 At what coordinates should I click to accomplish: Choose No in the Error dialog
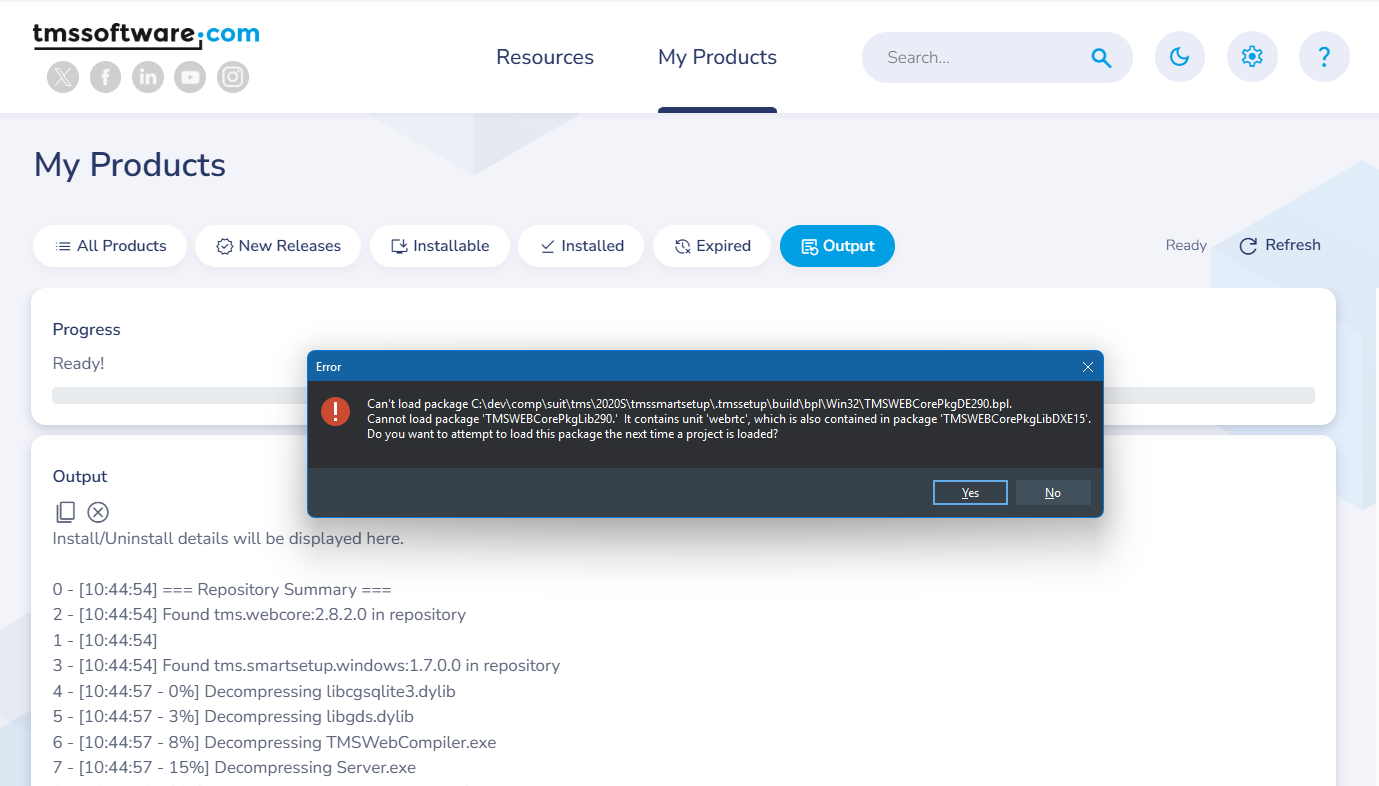click(1053, 492)
